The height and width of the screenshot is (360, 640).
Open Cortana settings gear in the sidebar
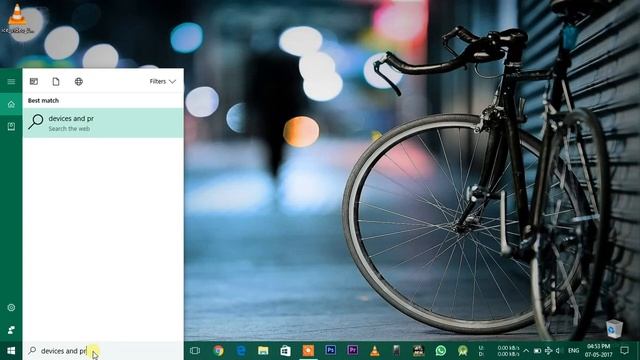click(11, 307)
